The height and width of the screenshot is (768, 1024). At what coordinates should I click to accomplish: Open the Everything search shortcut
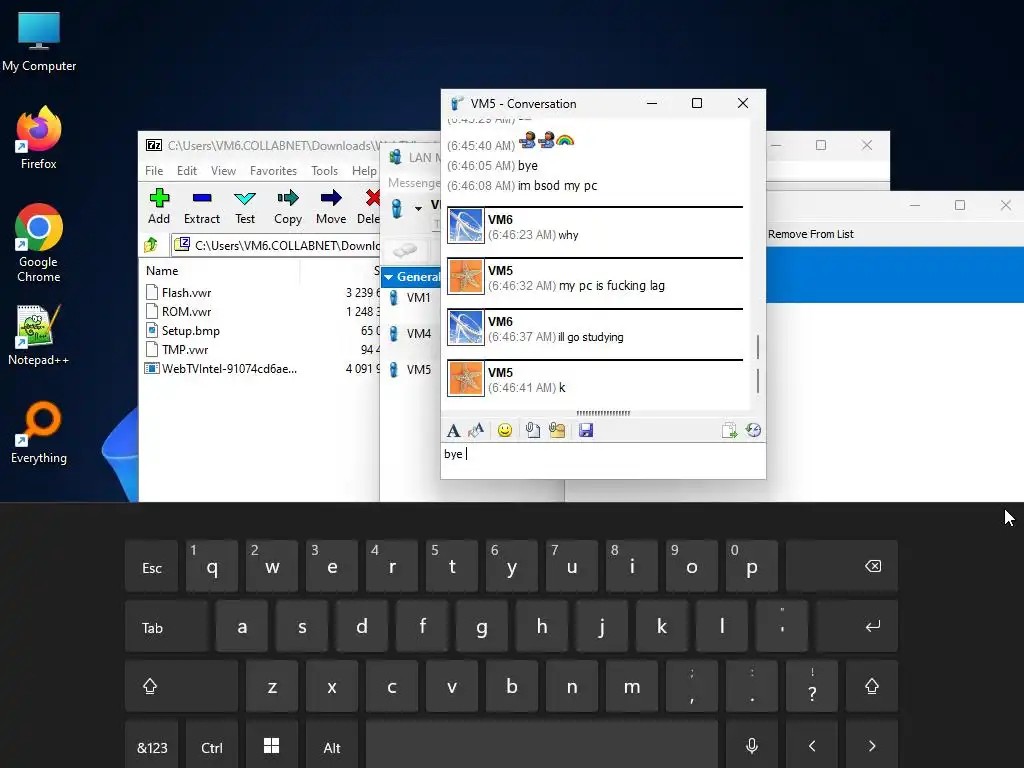tap(39, 433)
